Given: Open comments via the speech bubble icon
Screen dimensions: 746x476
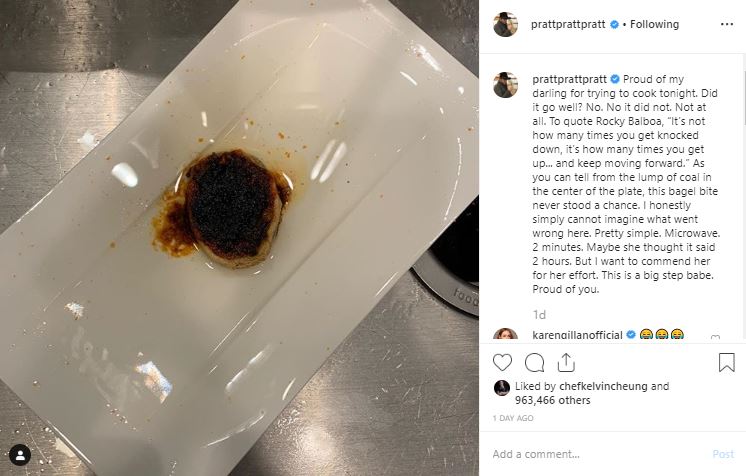Looking at the screenshot, I should [534, 363].
